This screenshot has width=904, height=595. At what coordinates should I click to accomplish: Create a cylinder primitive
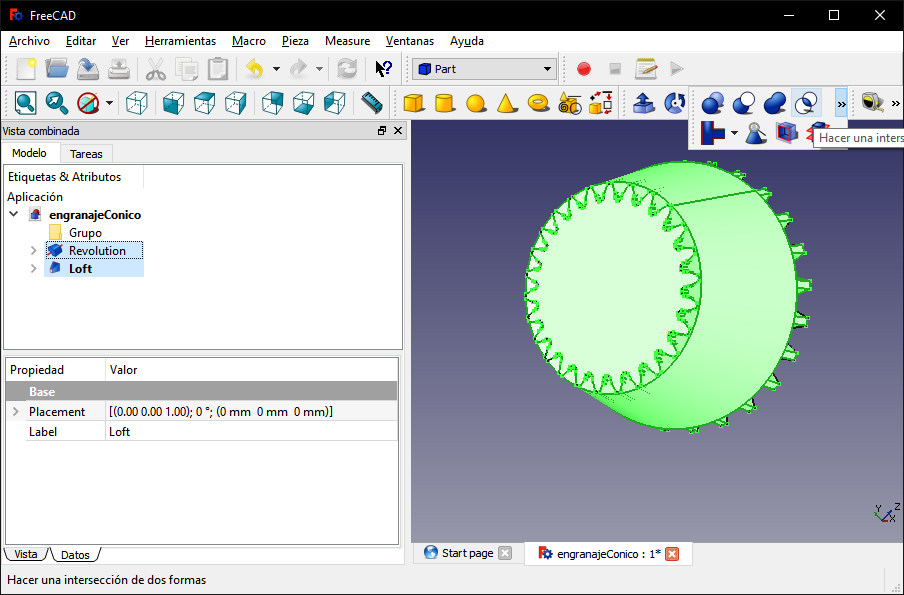pos(445,103)
